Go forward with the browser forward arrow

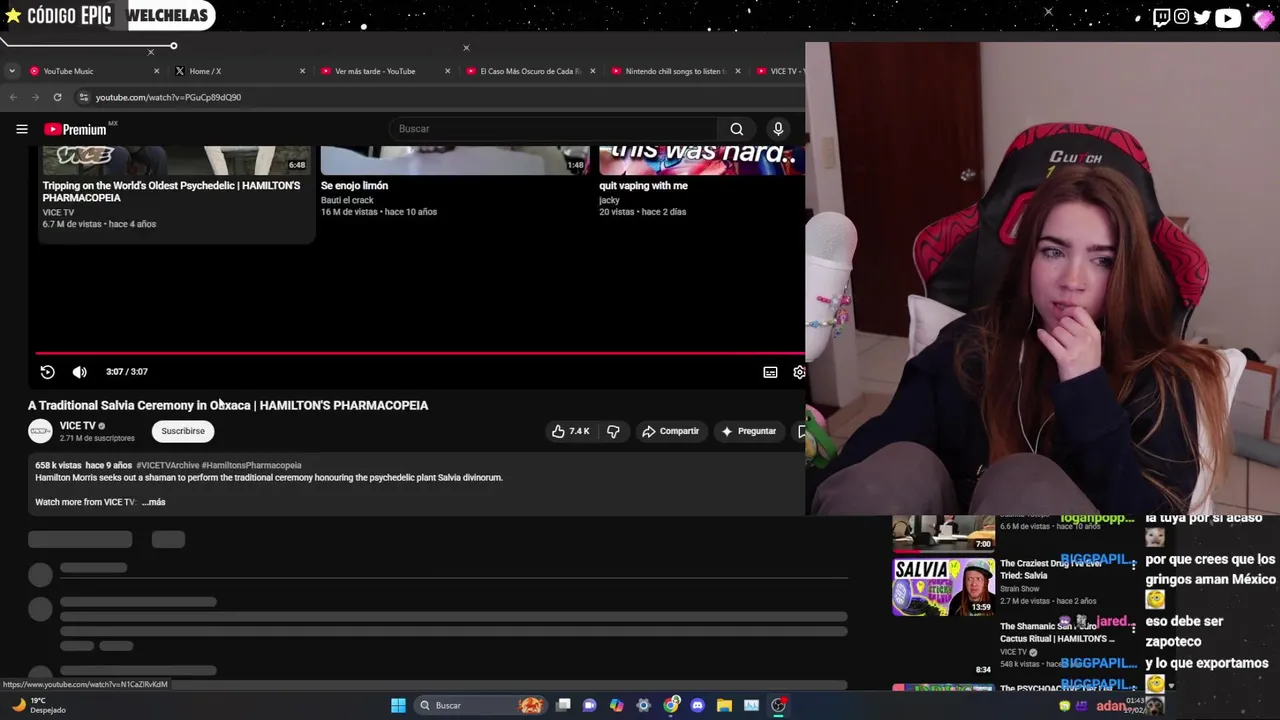tap(35, 97)
